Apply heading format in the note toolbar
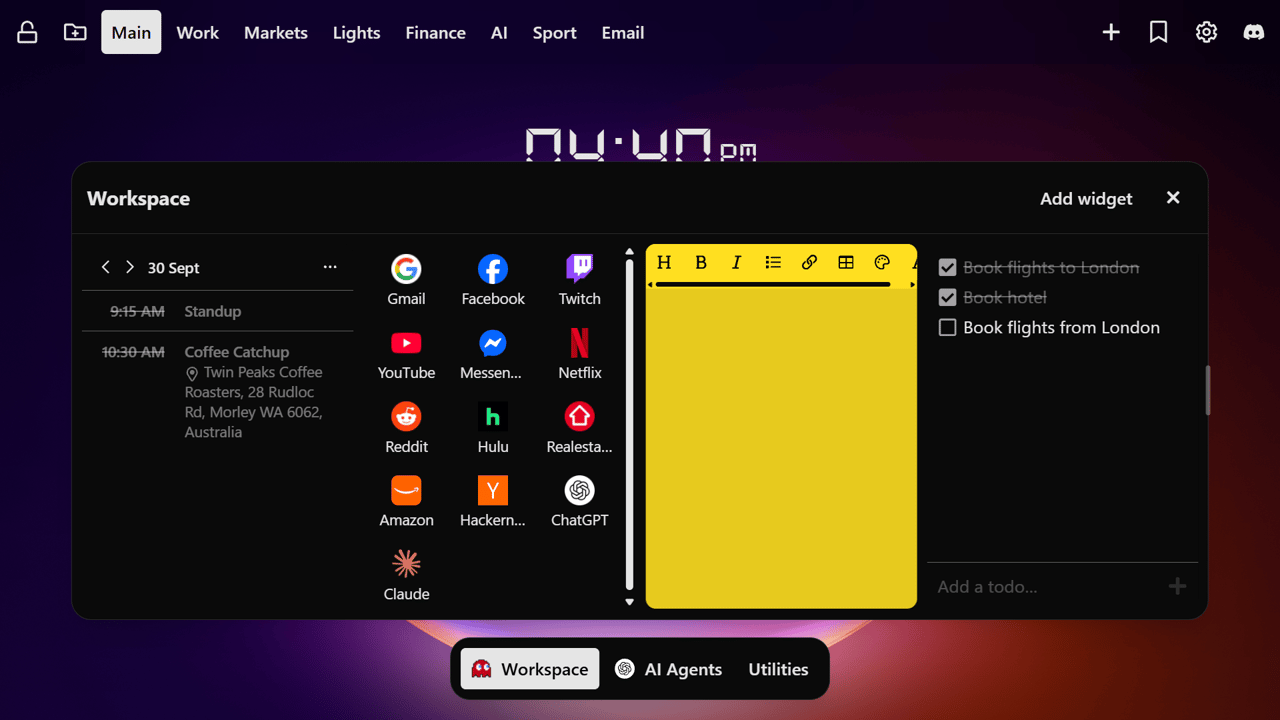The width and height of the screenshot is (1280, 720). 664,262
